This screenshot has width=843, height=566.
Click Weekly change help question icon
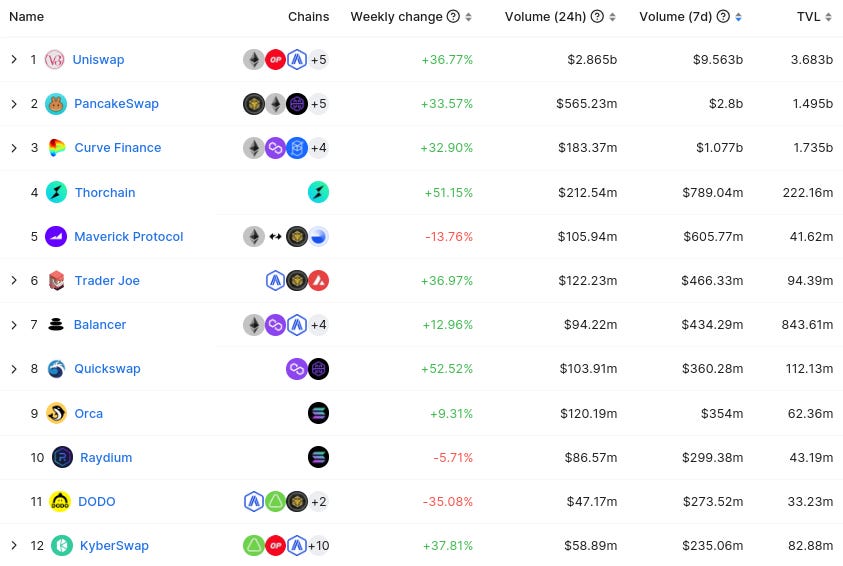453,17
